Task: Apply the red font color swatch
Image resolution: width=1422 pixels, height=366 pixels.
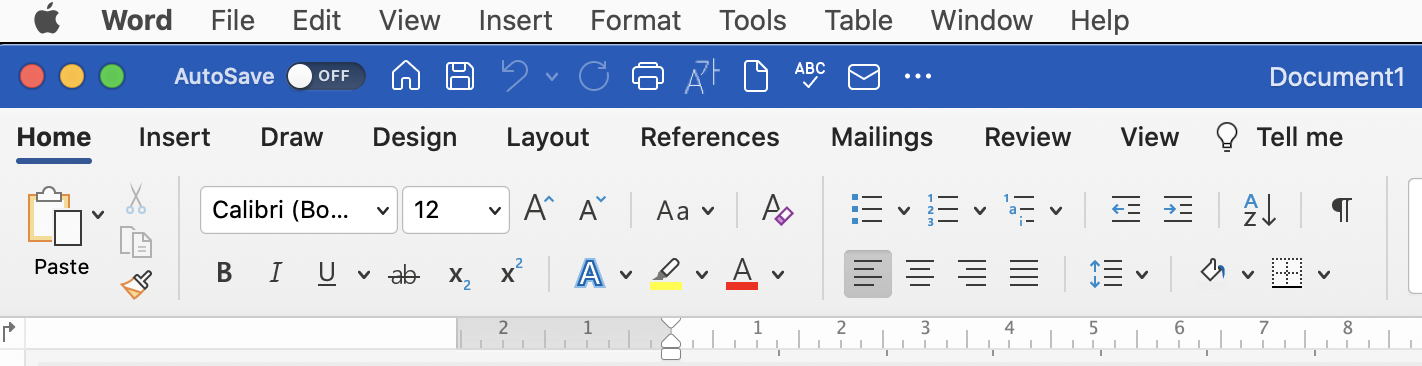Action: 742,273
